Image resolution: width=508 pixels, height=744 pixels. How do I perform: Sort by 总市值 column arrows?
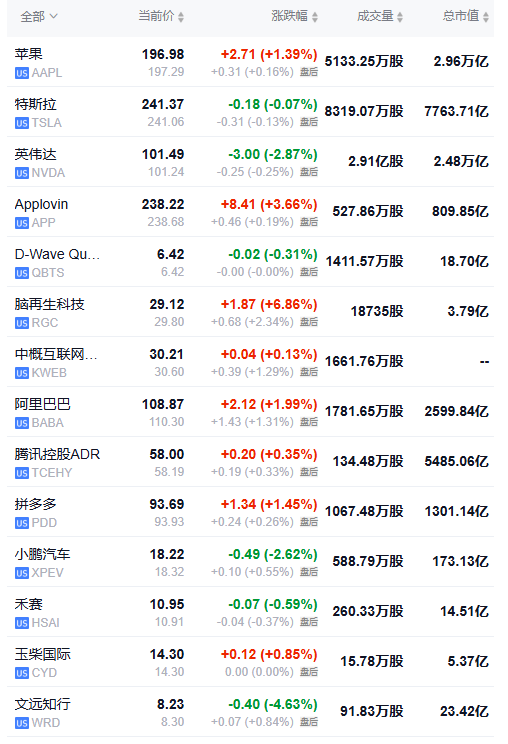[x=486, y=17]
